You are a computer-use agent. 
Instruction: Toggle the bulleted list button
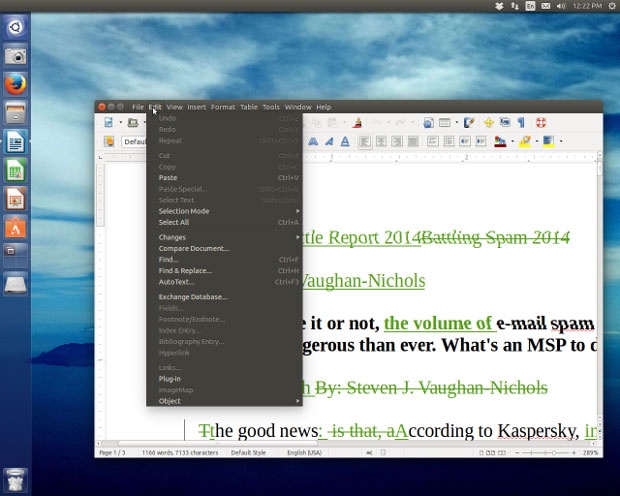click(x=449, y=141)
